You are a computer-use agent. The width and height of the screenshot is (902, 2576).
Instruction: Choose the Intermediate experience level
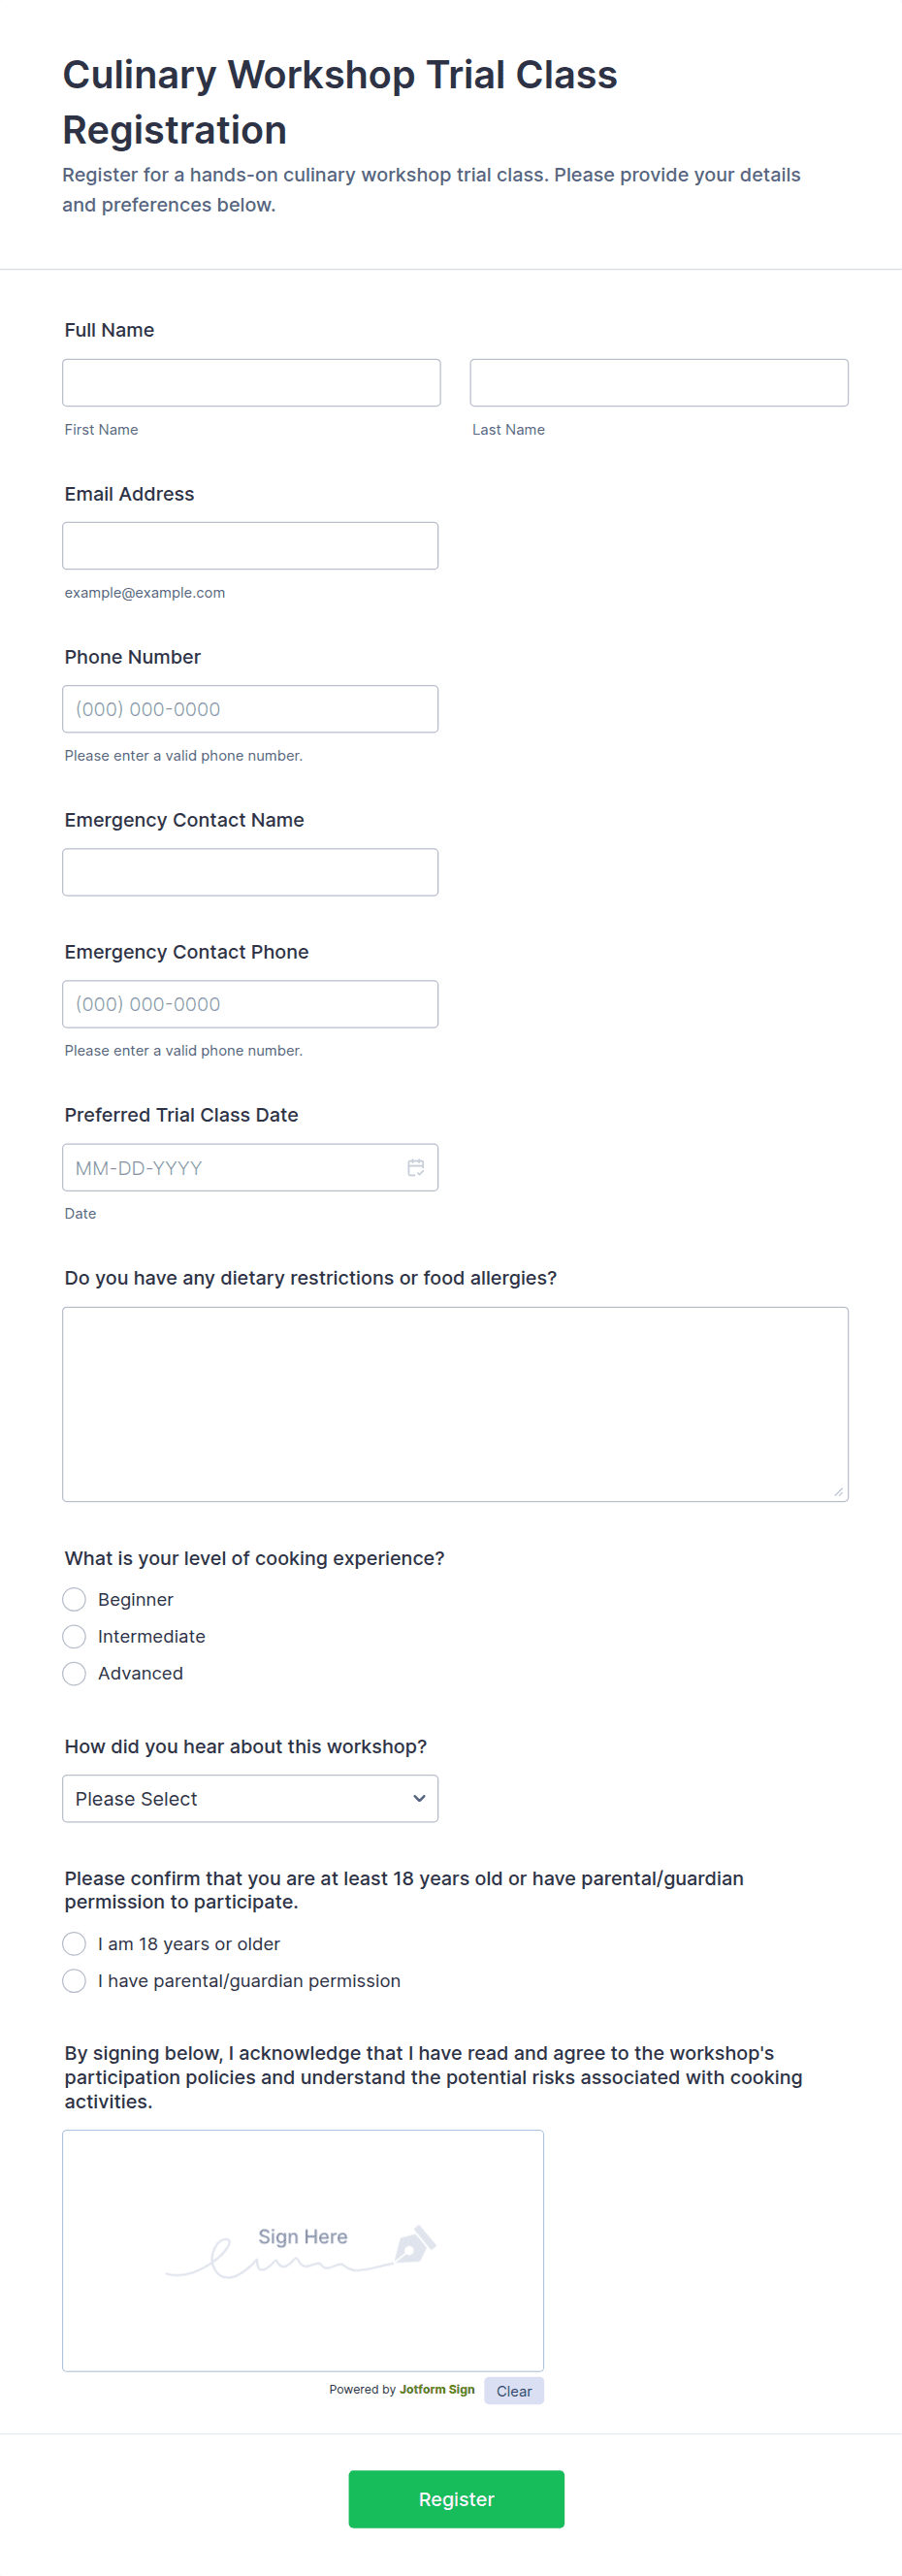[x=75, y=1636]
